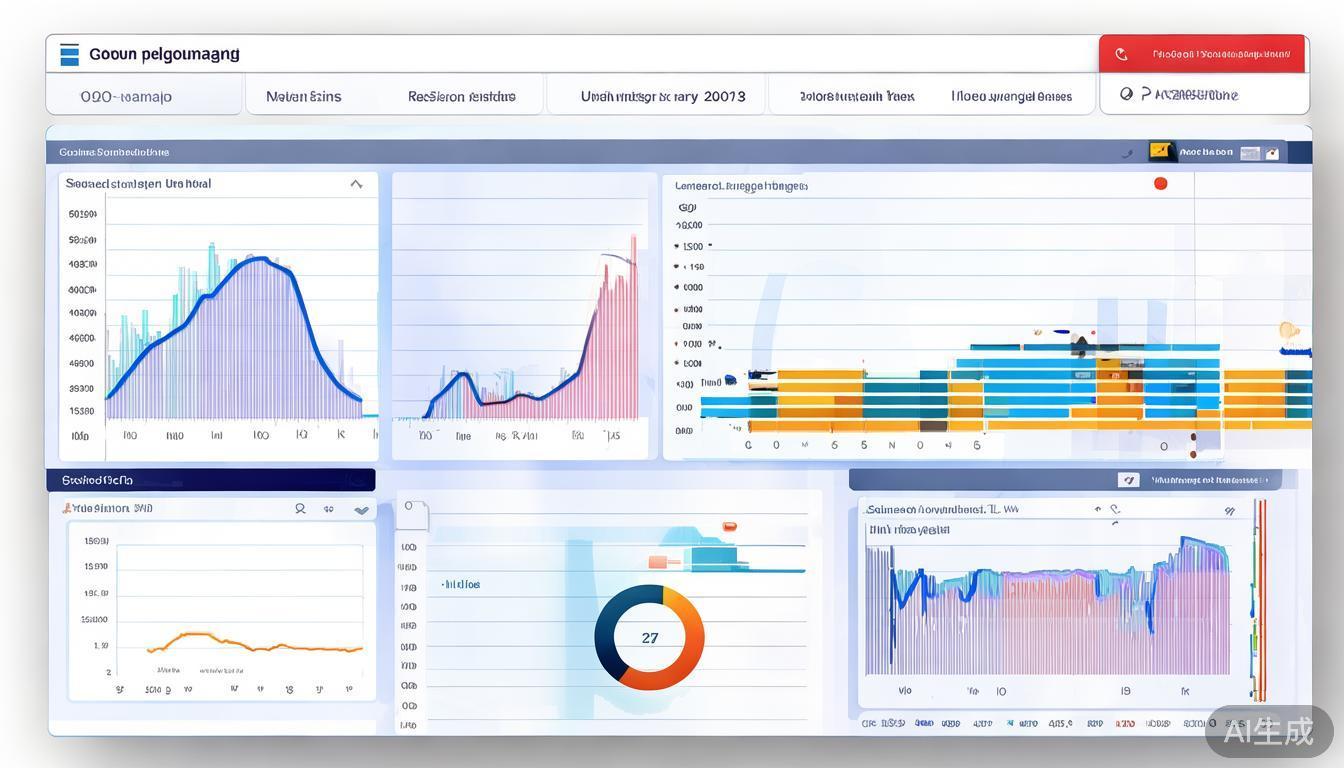The image size is (1344, 768).
Task: Toggle the small orange pill above the donut chart
Action: pos(729,526)
